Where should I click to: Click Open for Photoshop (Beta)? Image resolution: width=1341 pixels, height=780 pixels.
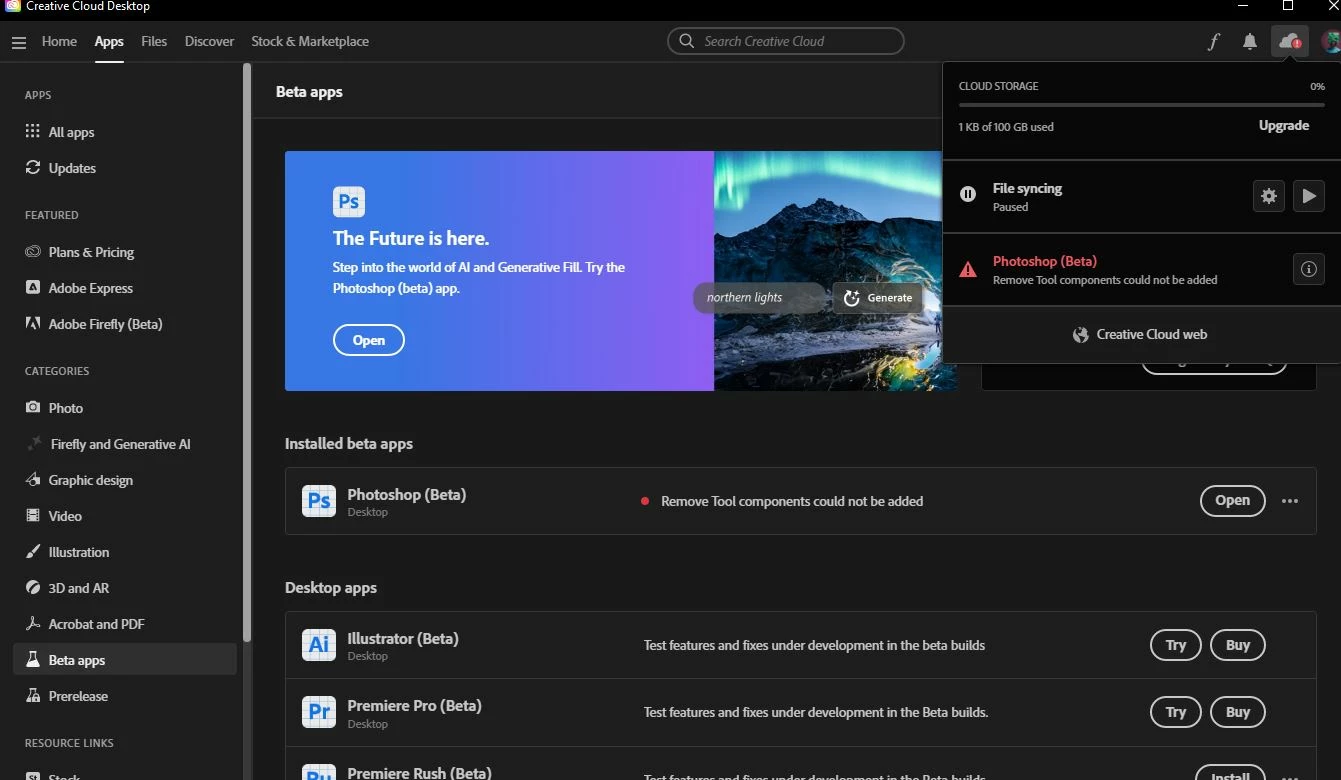point(1232,501)
